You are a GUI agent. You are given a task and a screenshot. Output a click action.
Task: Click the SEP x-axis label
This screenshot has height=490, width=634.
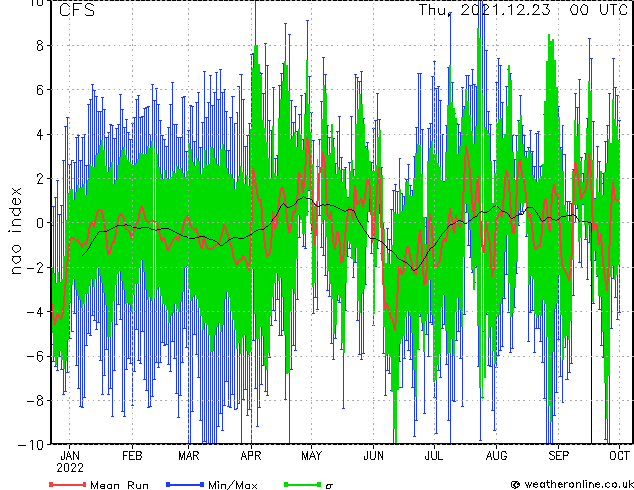(558, 456)
